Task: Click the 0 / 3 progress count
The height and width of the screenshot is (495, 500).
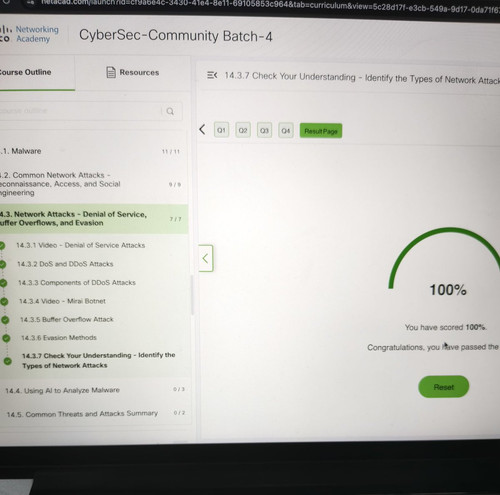Action: 179,389
